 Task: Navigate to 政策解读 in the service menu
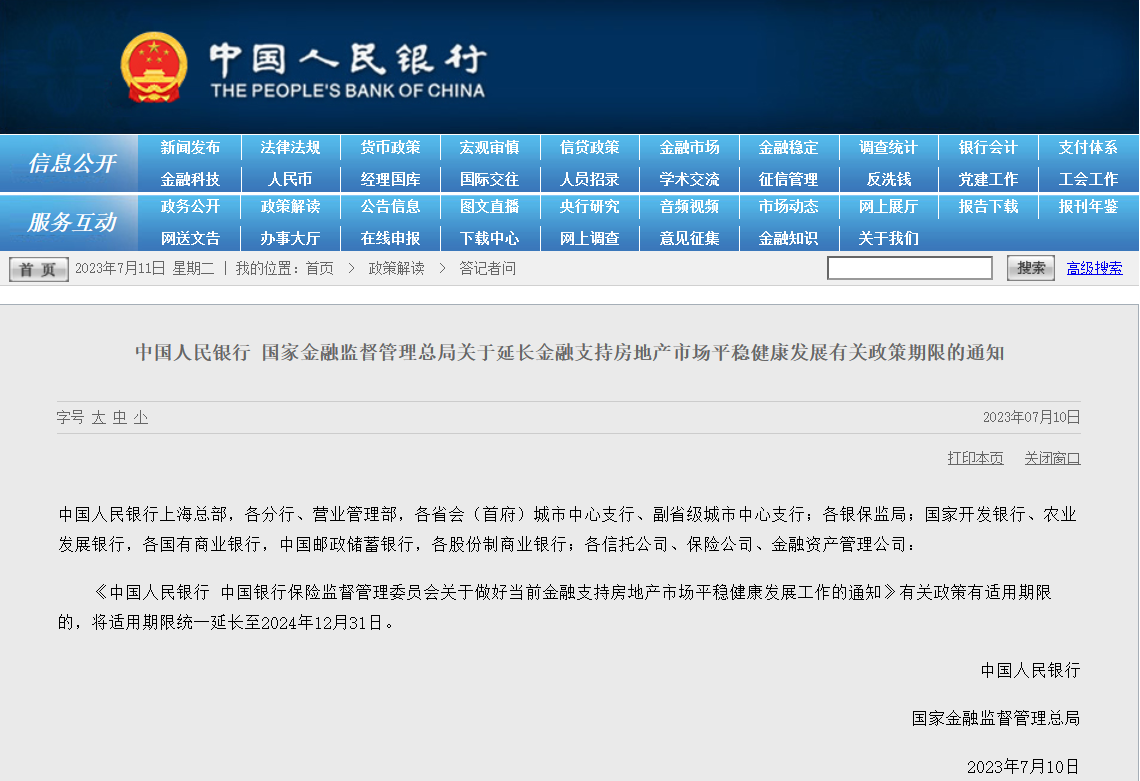tap(290, 206)
